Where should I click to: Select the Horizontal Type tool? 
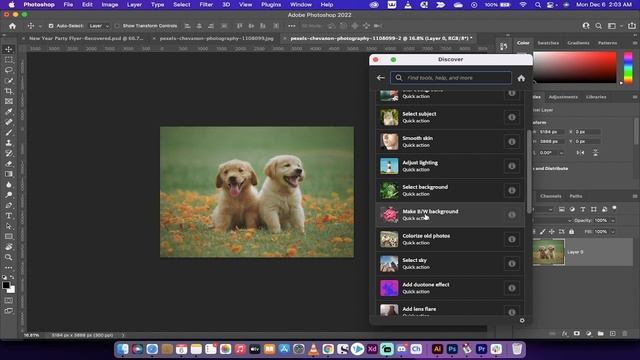click(9, 216)
